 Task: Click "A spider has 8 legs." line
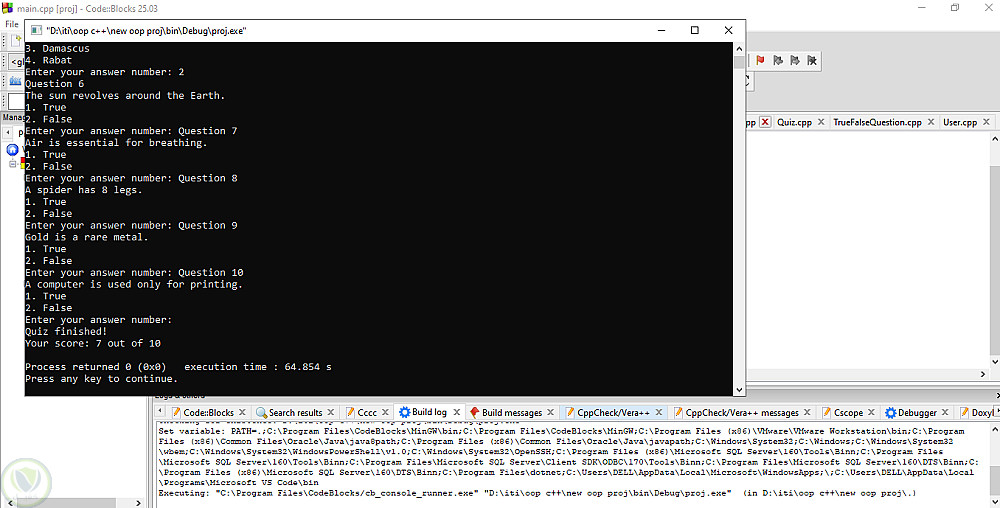pos(84,190)
